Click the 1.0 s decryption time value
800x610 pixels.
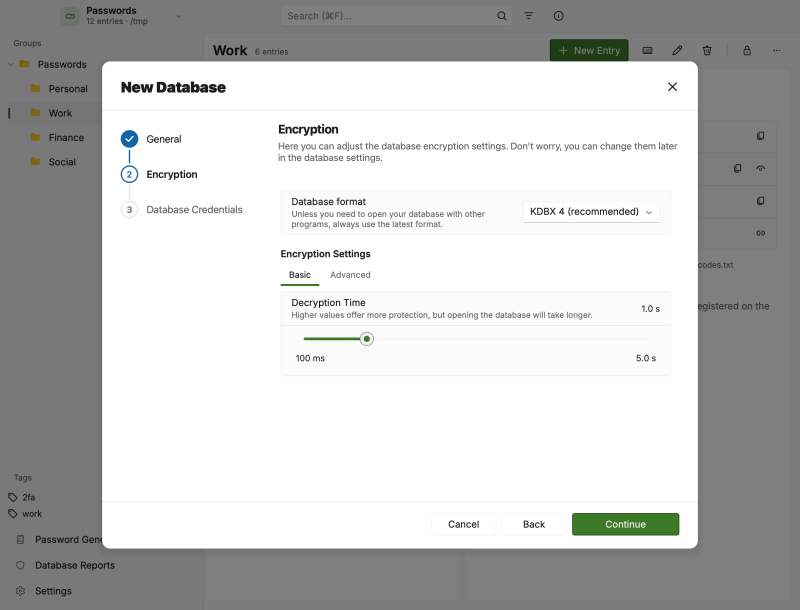[x=650, y=309]
